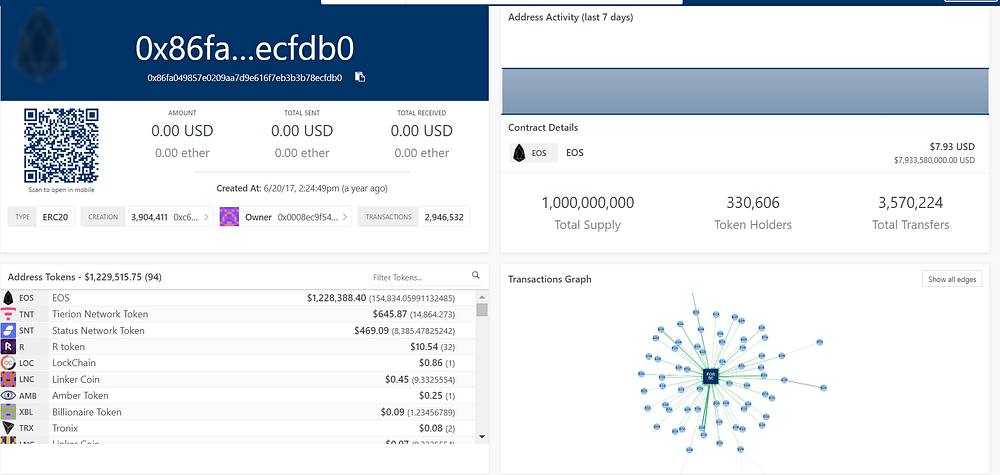Click the Show all edges button
This screenshot has height=475, width=1000.
tap(952, 279)
